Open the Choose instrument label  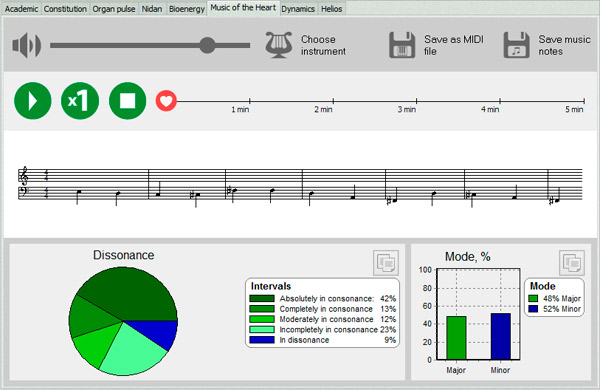click(323, 45)
